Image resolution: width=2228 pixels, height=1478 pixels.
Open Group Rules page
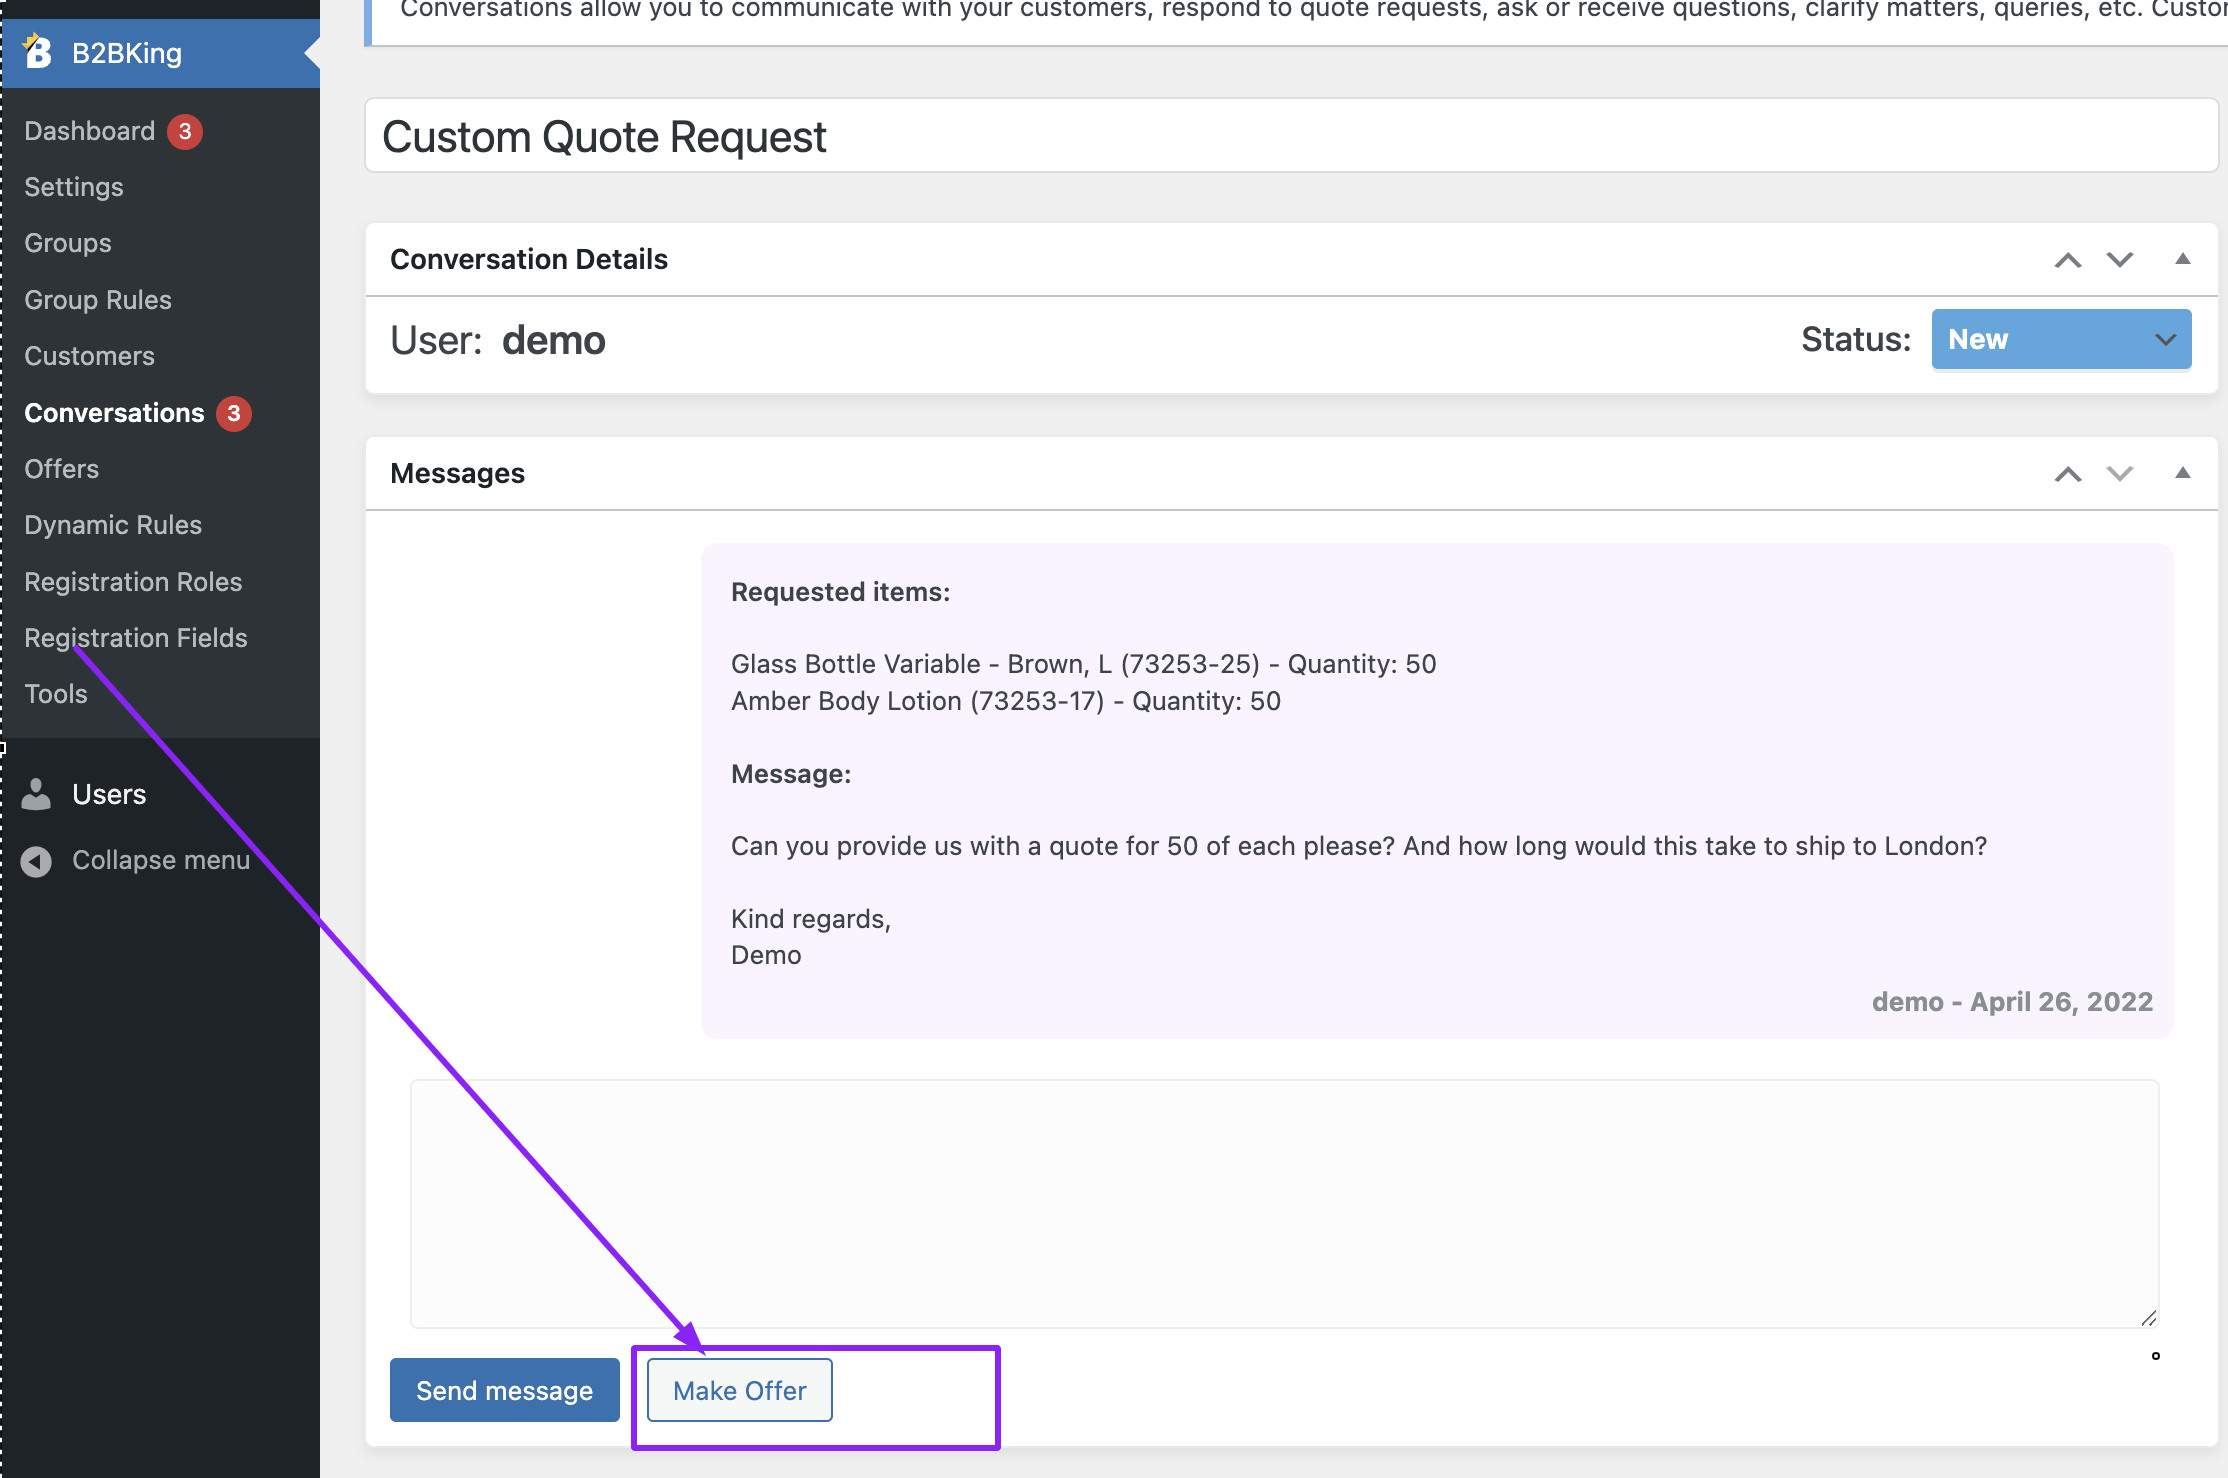98,300
